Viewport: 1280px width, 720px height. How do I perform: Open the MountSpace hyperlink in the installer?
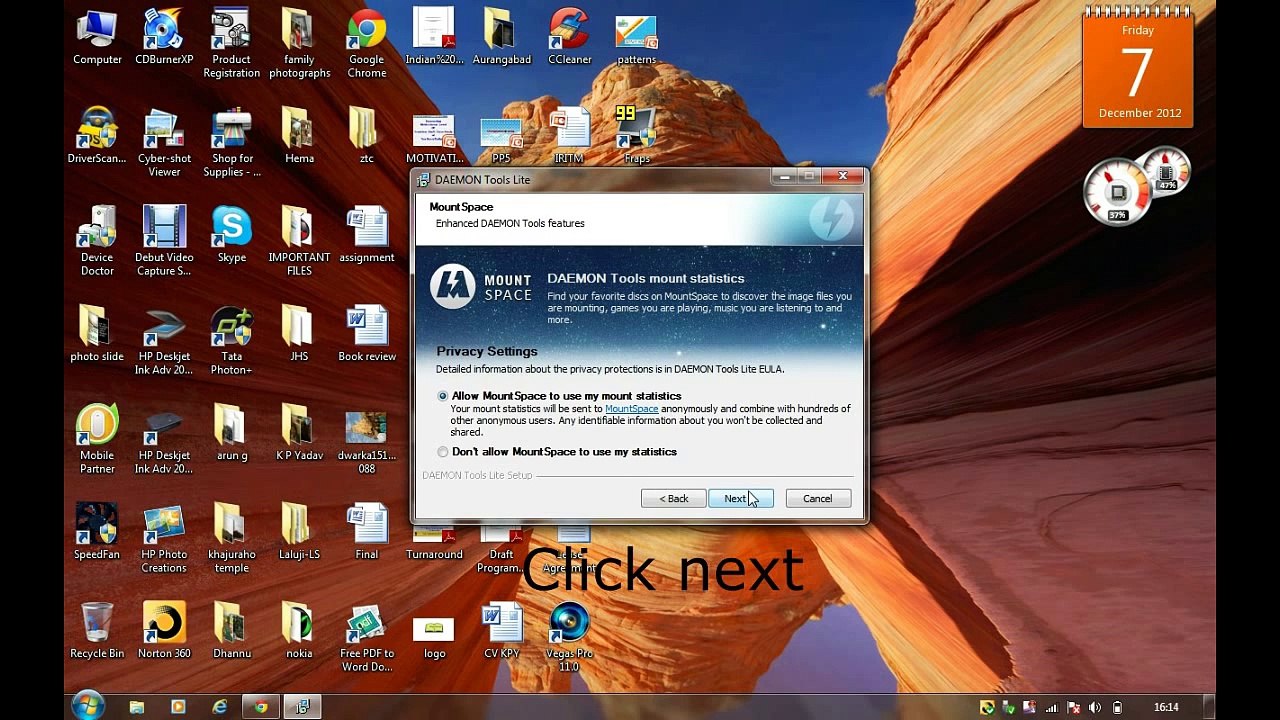[631, 409]
